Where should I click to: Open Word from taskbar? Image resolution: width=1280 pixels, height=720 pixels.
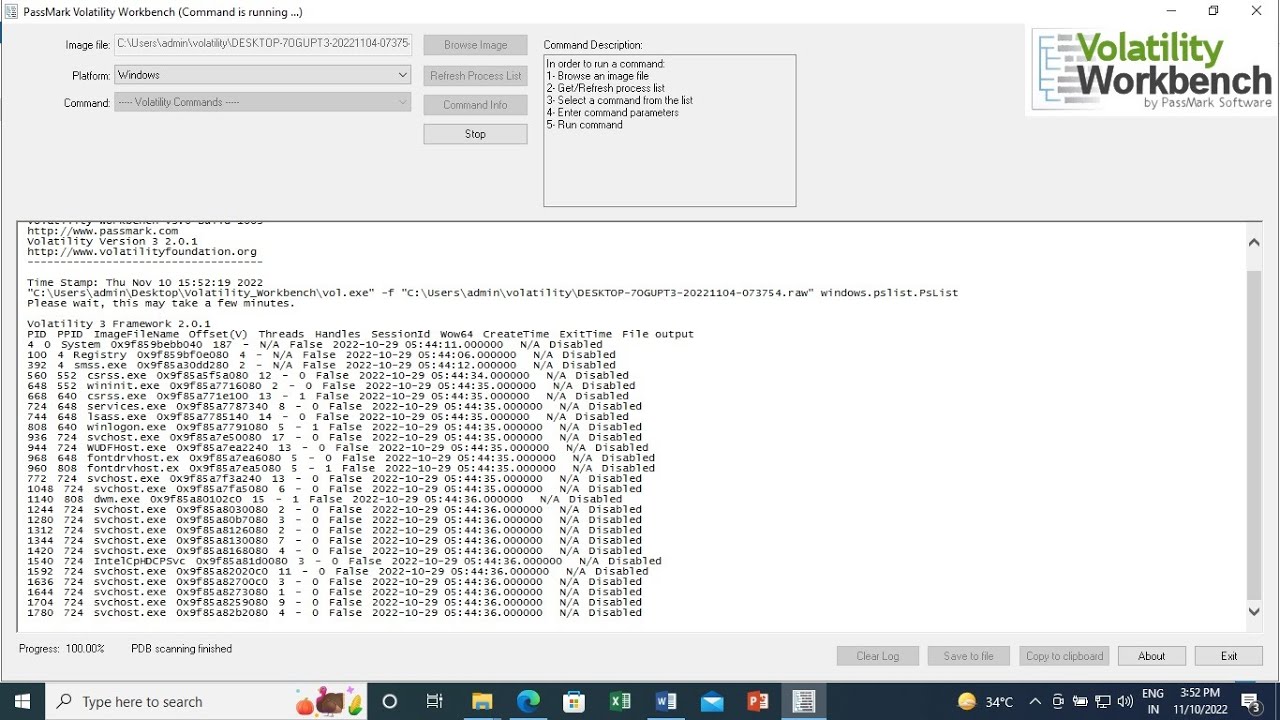coord(666,702)
